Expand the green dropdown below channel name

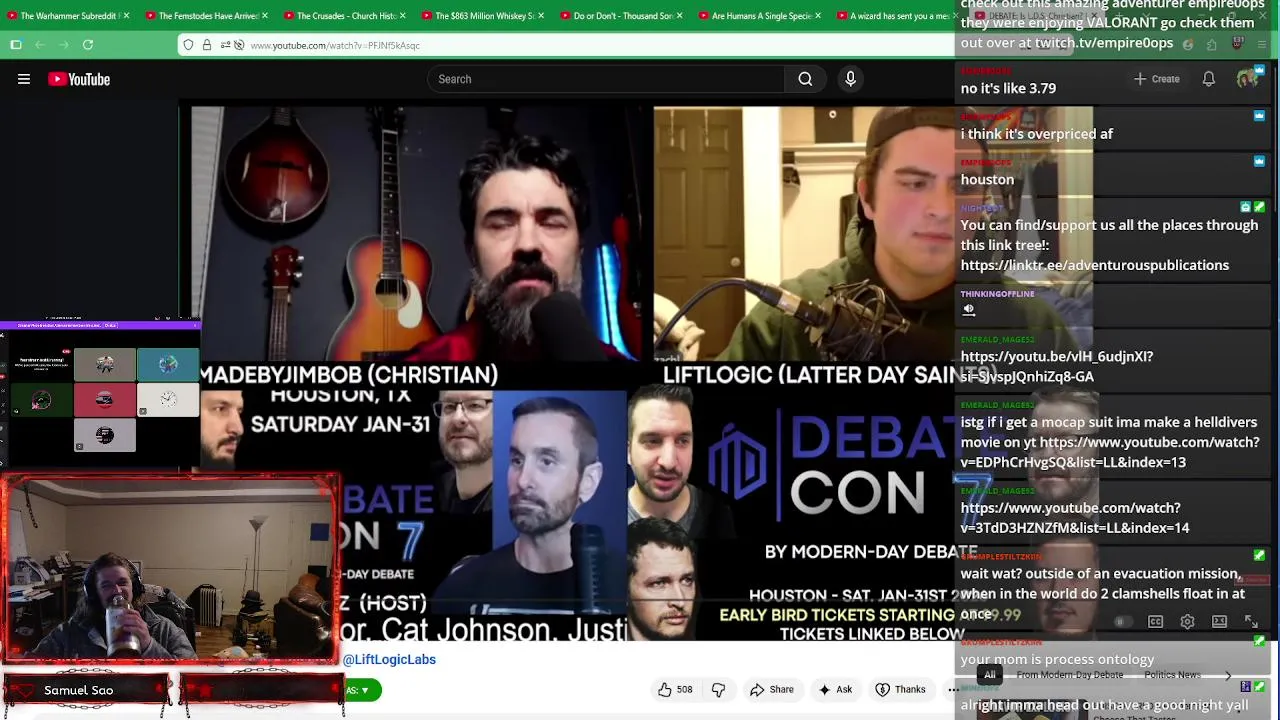click(x=363, y=690)
